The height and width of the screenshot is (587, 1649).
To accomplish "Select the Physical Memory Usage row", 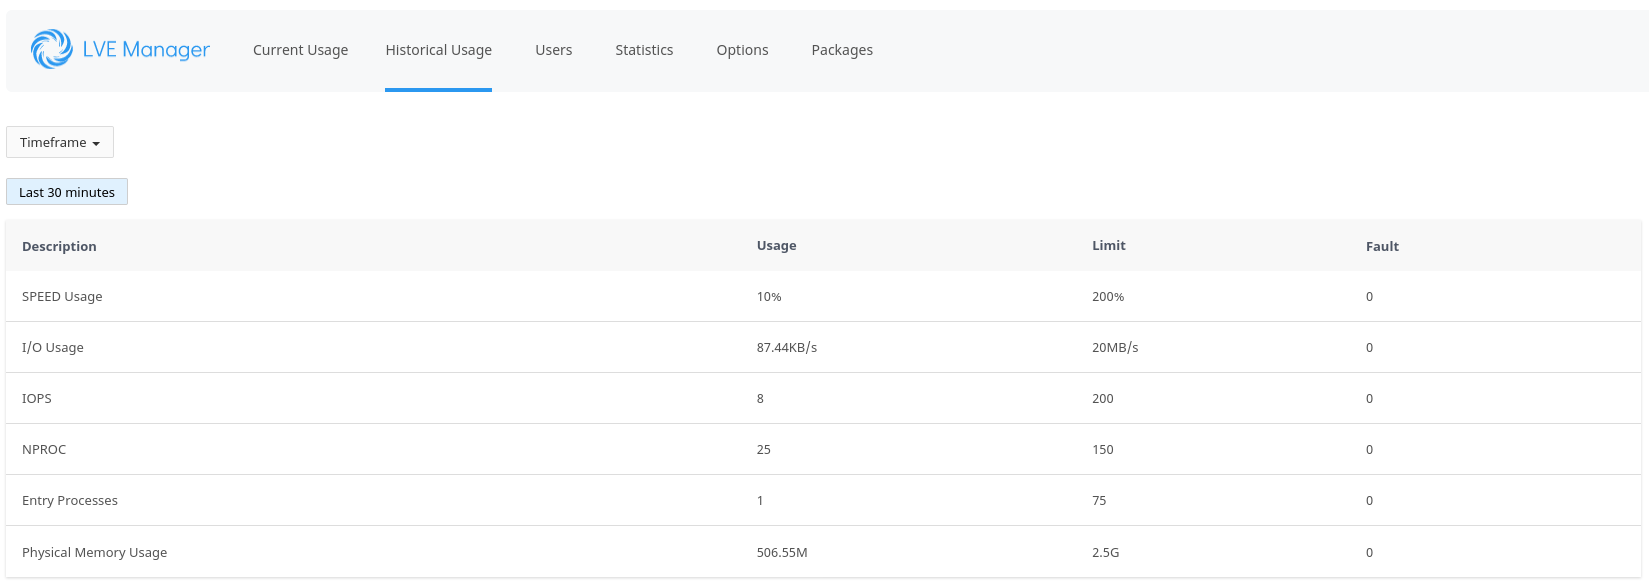I will click(823, 552).
